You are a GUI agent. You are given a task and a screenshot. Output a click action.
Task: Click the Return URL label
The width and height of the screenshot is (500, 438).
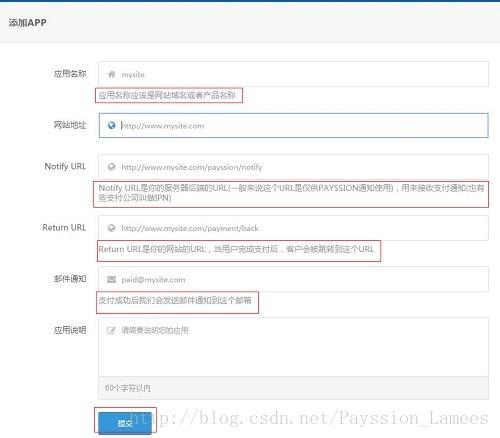pos(64,228)
